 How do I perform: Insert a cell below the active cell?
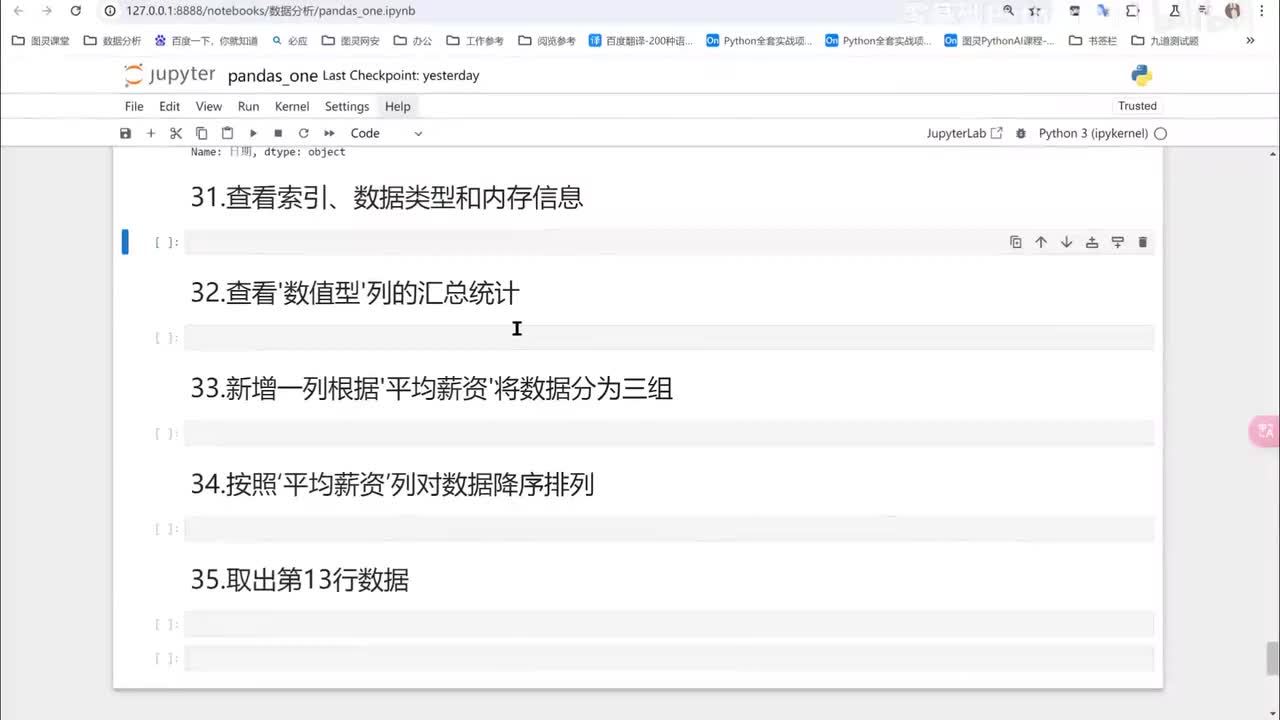point(1118,242)
